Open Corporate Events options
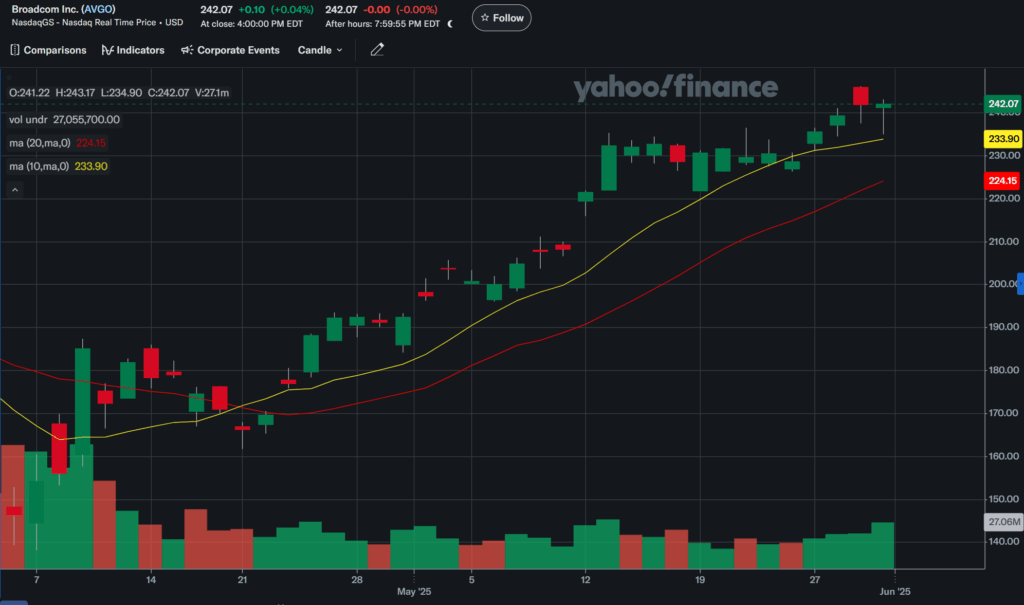 [230, 50]
